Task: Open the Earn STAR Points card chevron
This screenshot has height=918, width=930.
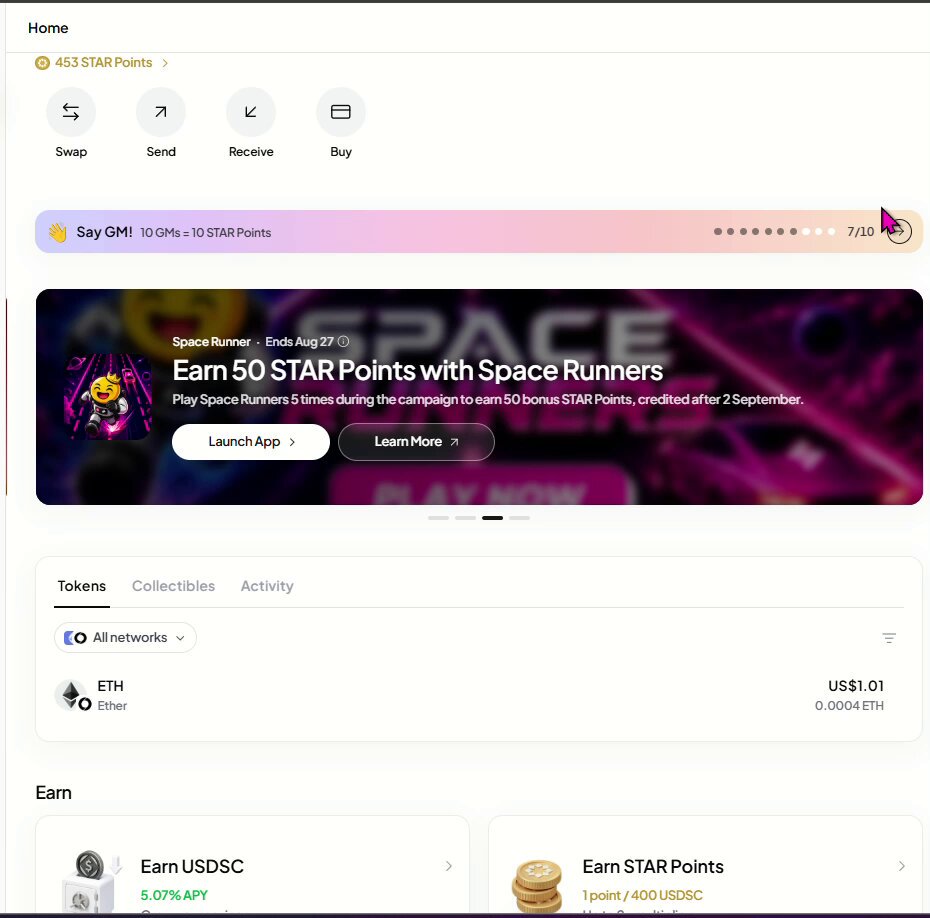Action: (902, 866)
